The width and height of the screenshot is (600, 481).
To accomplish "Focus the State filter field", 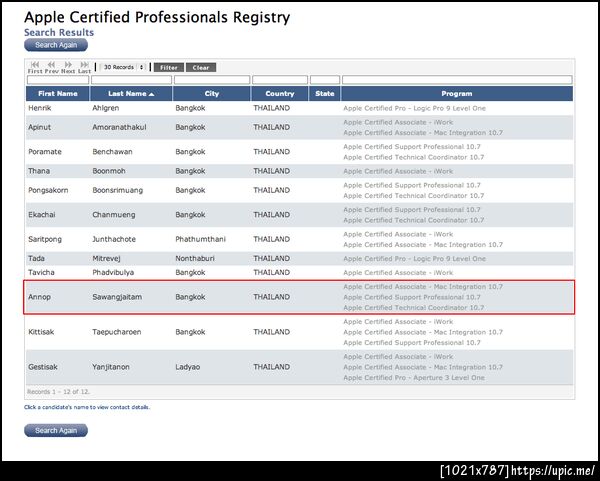I will pyautogui.click(x=325, y=80).
